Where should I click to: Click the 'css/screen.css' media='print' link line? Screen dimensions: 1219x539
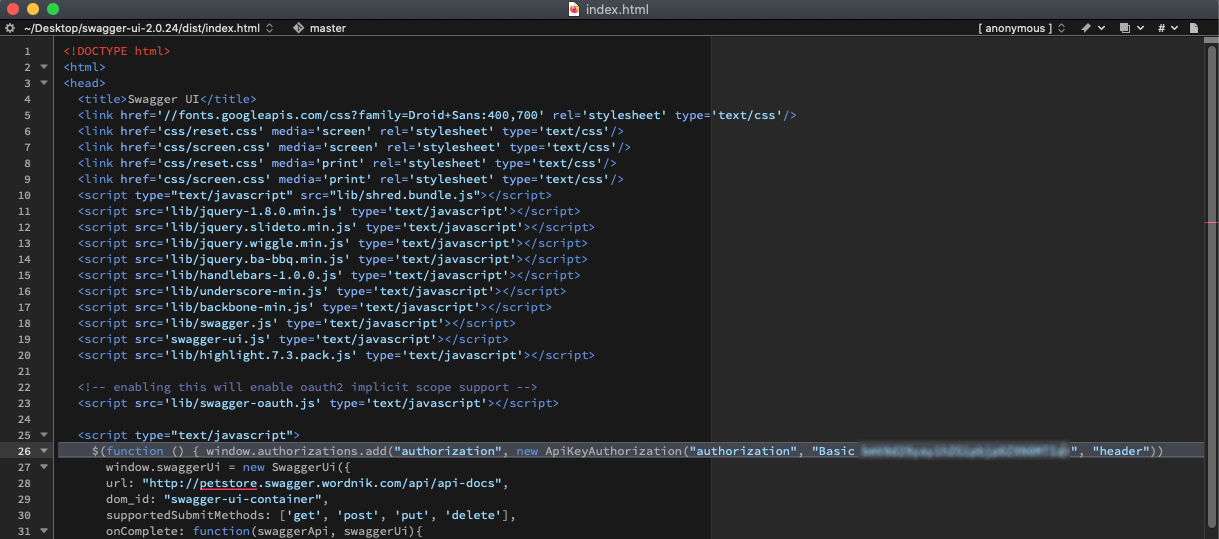click(x=351, y=179)
